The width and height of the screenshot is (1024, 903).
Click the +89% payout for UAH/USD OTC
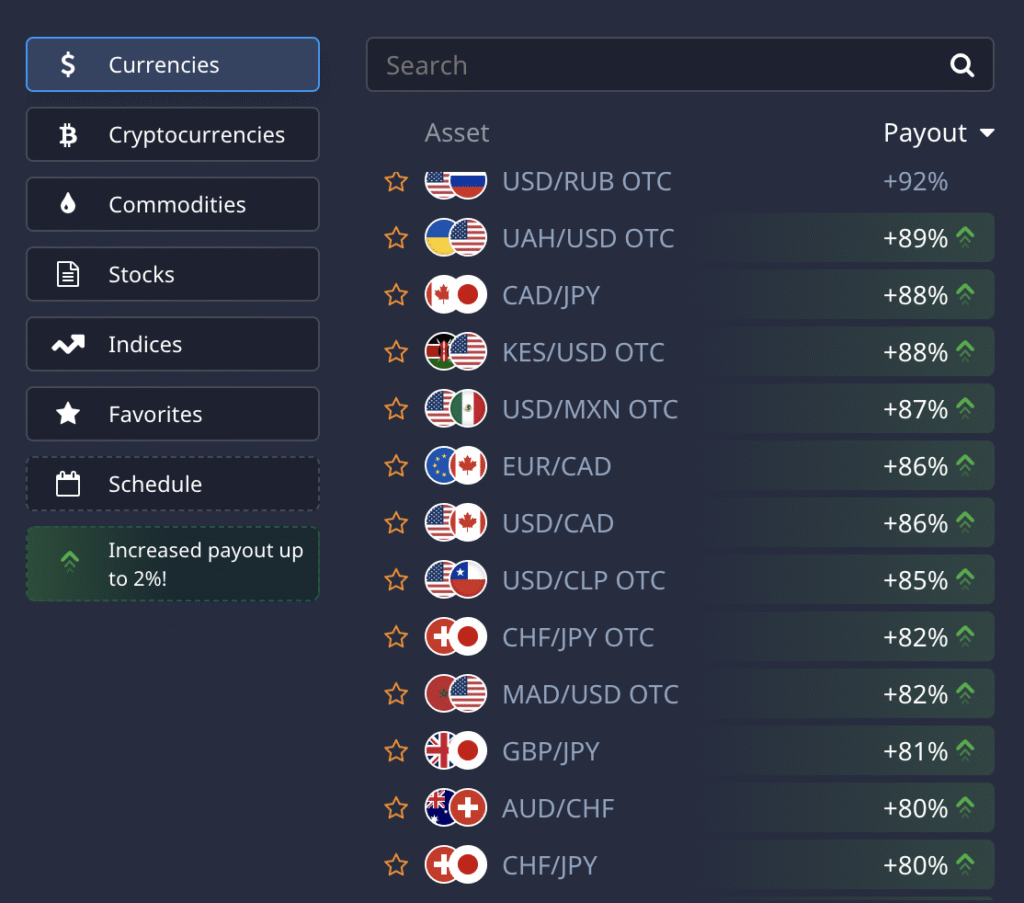coord(915,239)
